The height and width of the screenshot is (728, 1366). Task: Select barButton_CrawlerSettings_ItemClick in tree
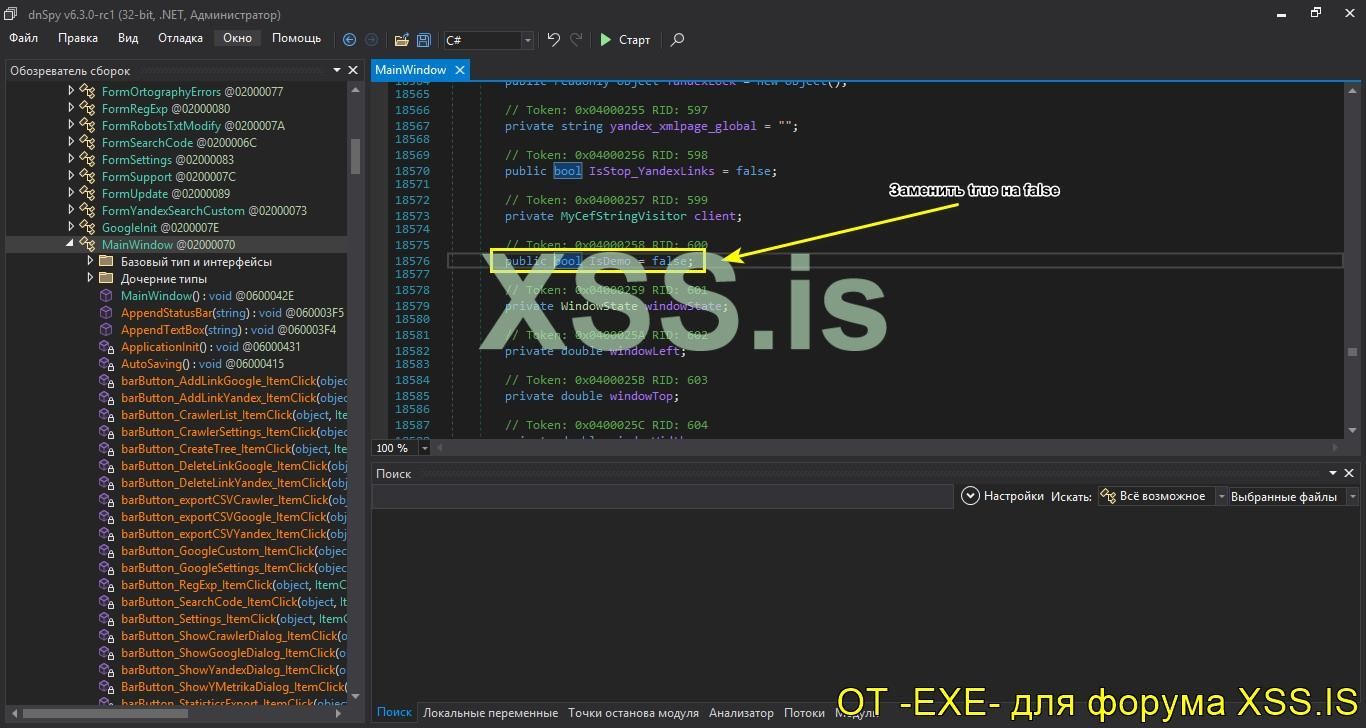point(234,432)
